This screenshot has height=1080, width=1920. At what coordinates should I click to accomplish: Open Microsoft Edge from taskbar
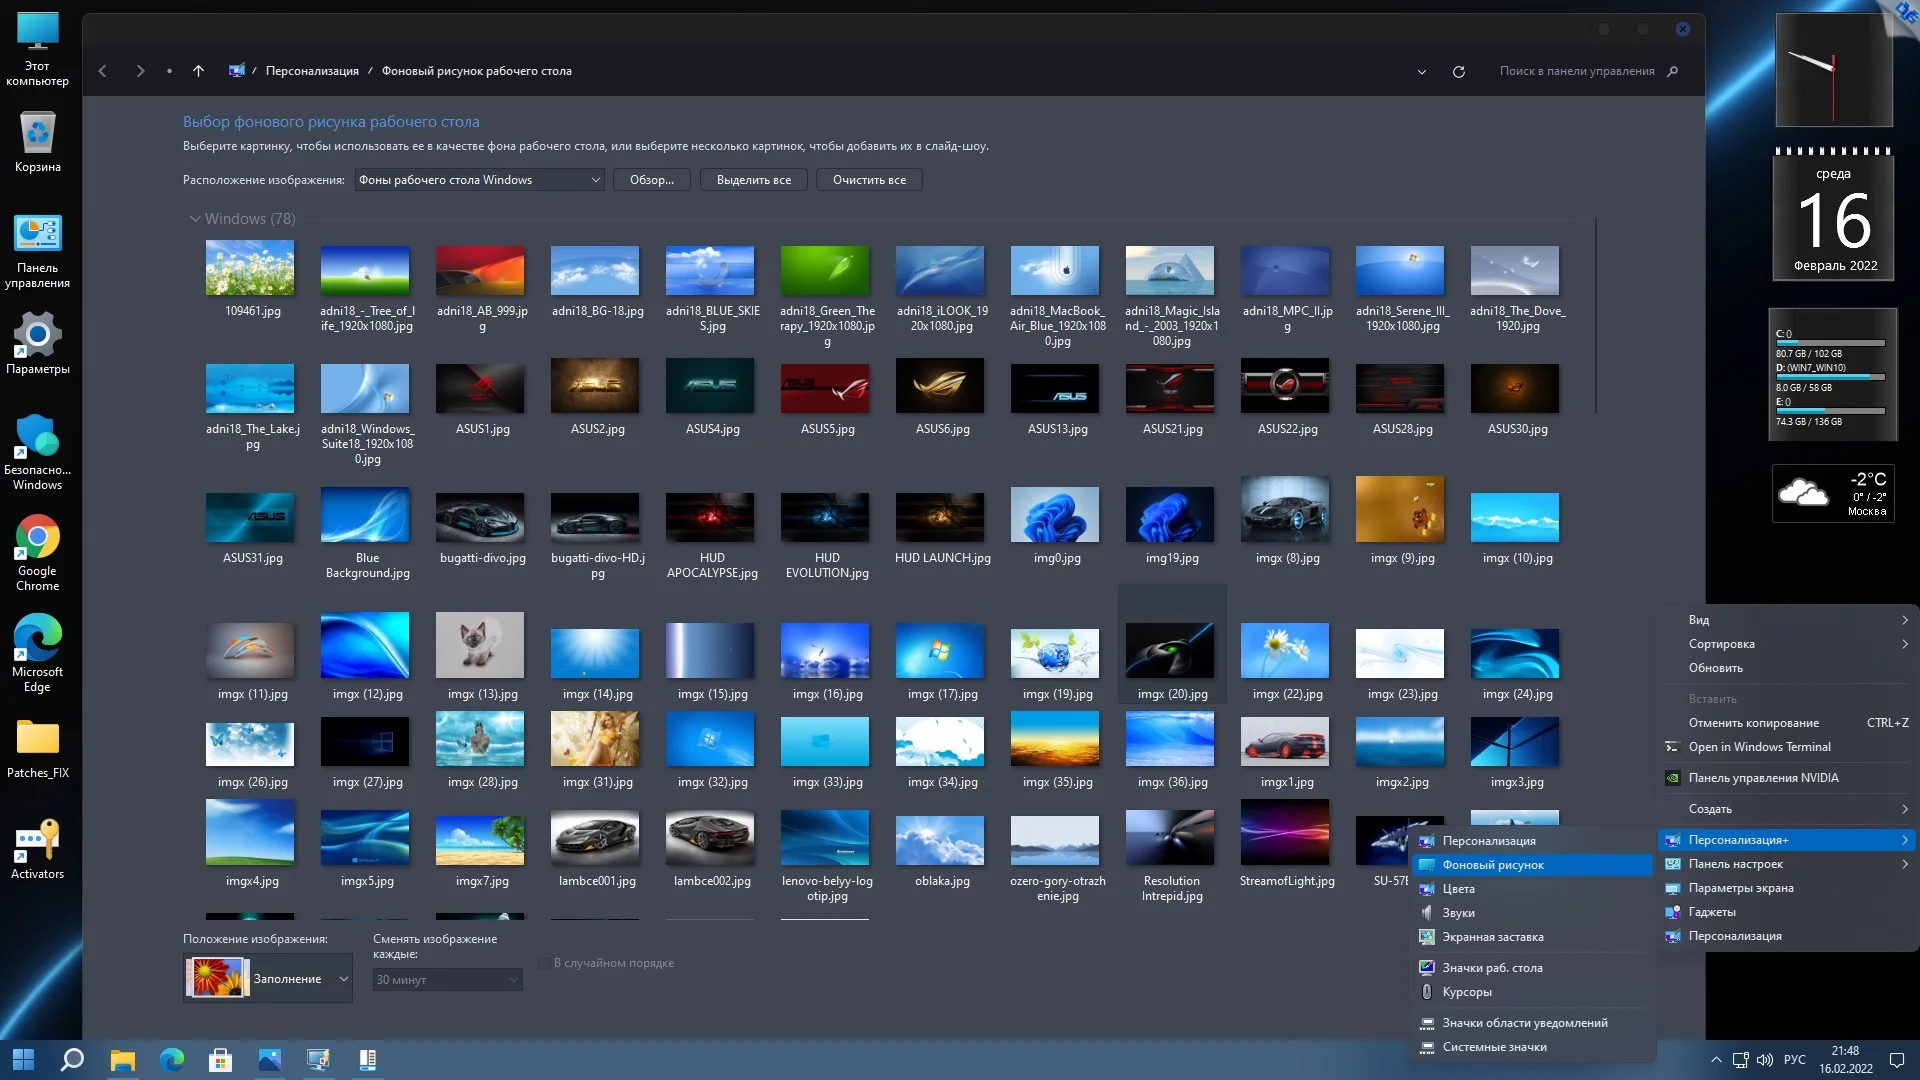click(x=172, y=1059)
